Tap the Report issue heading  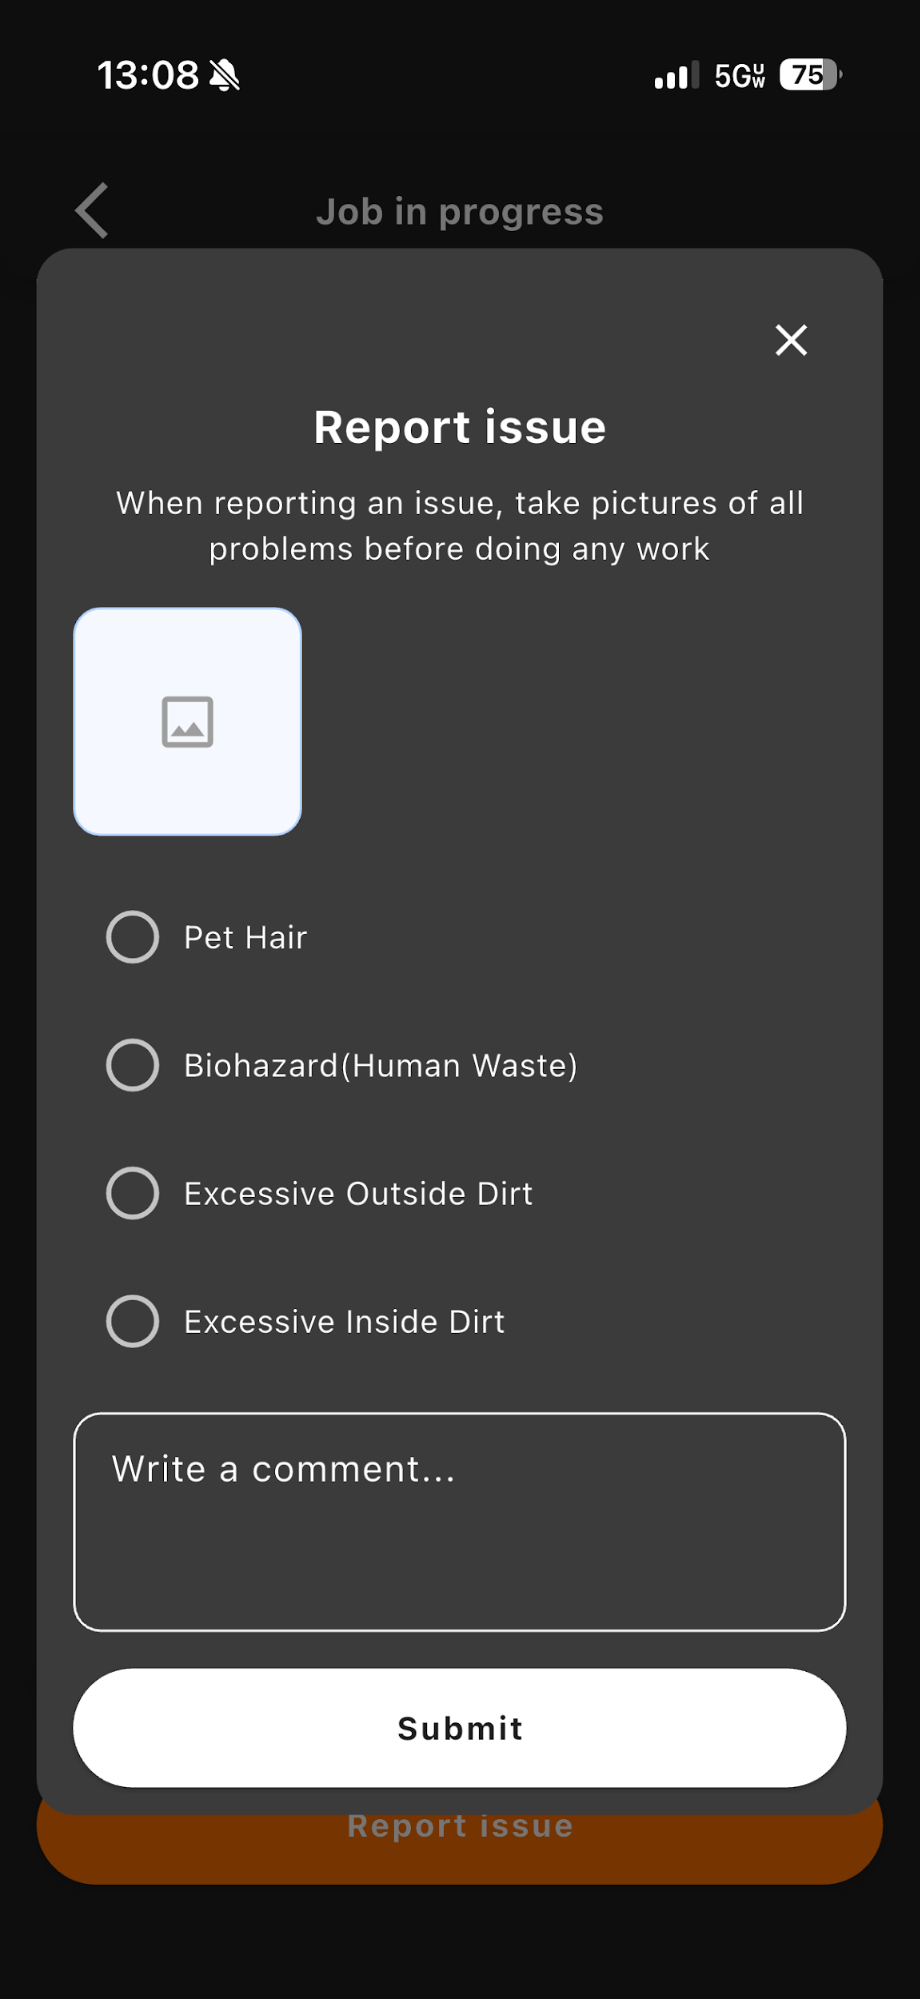click(x=460, y=427)
